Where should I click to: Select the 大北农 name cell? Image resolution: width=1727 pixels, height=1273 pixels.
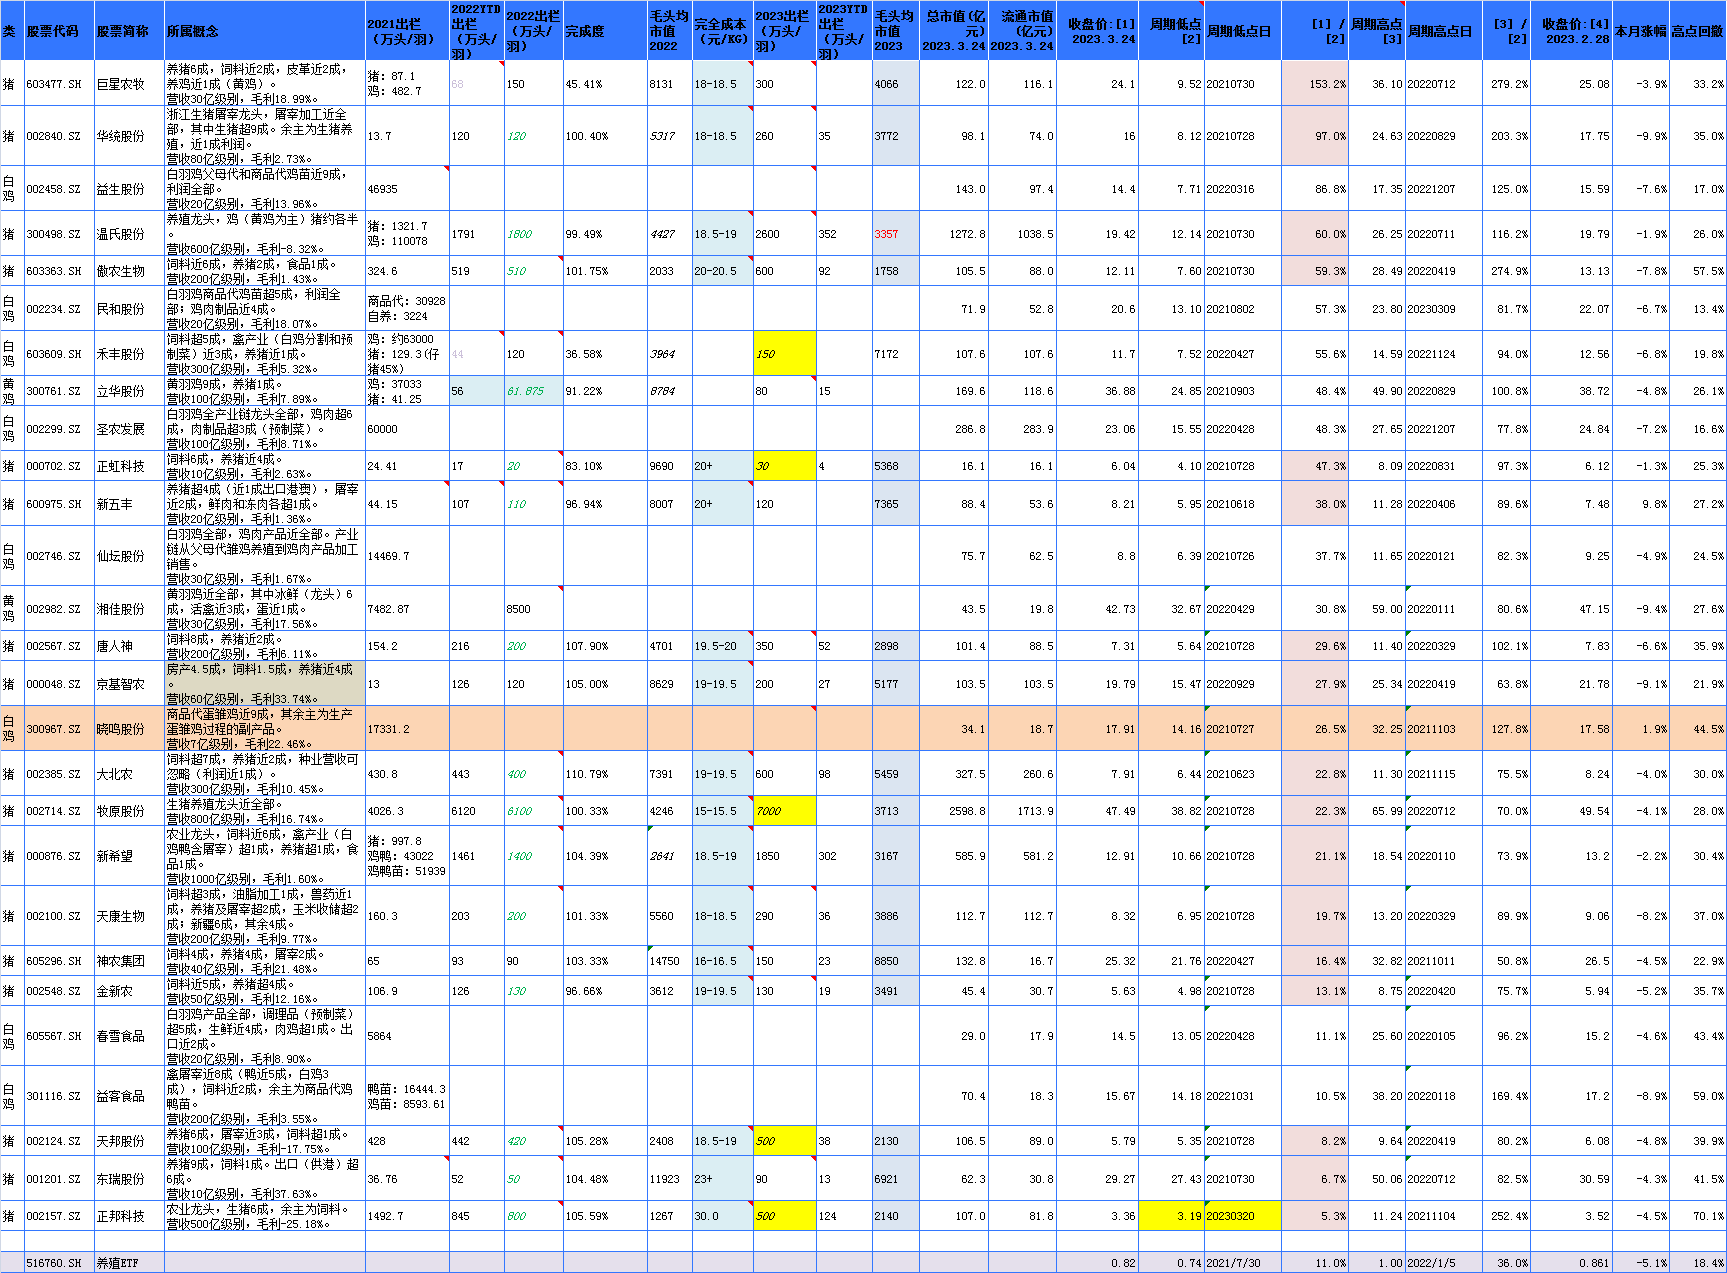click(129, 774)
